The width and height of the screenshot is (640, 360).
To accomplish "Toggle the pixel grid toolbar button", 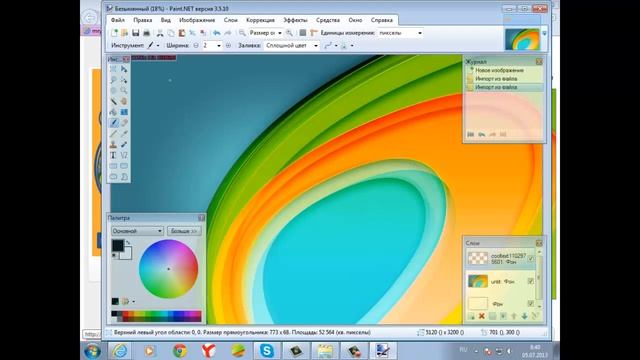I will [x=302, y=33].
